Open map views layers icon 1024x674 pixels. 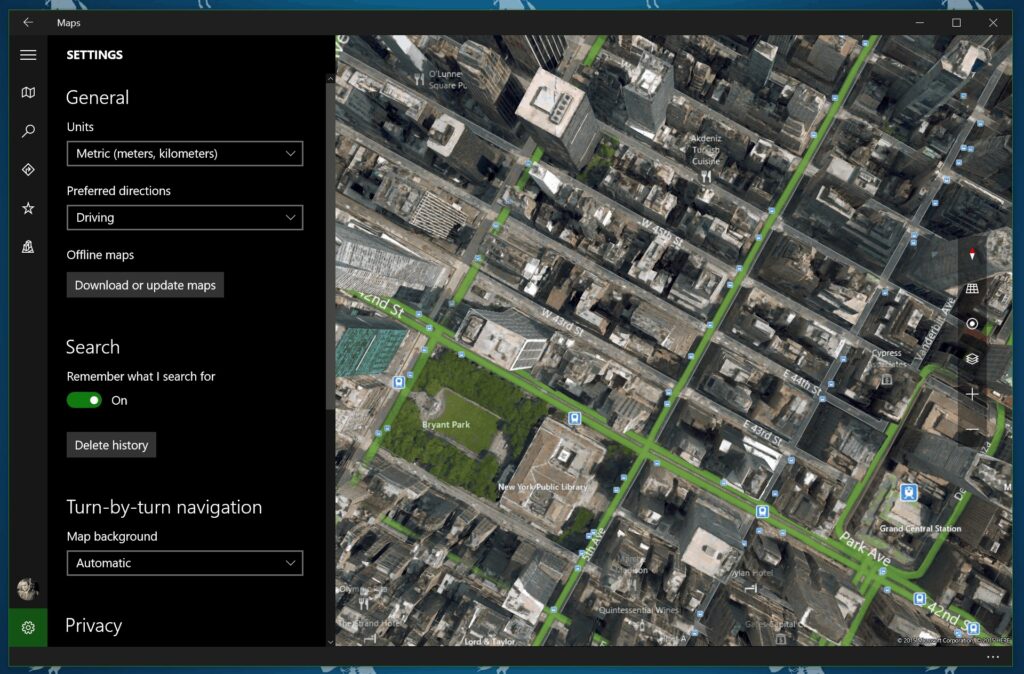click(x=972, y=359)
